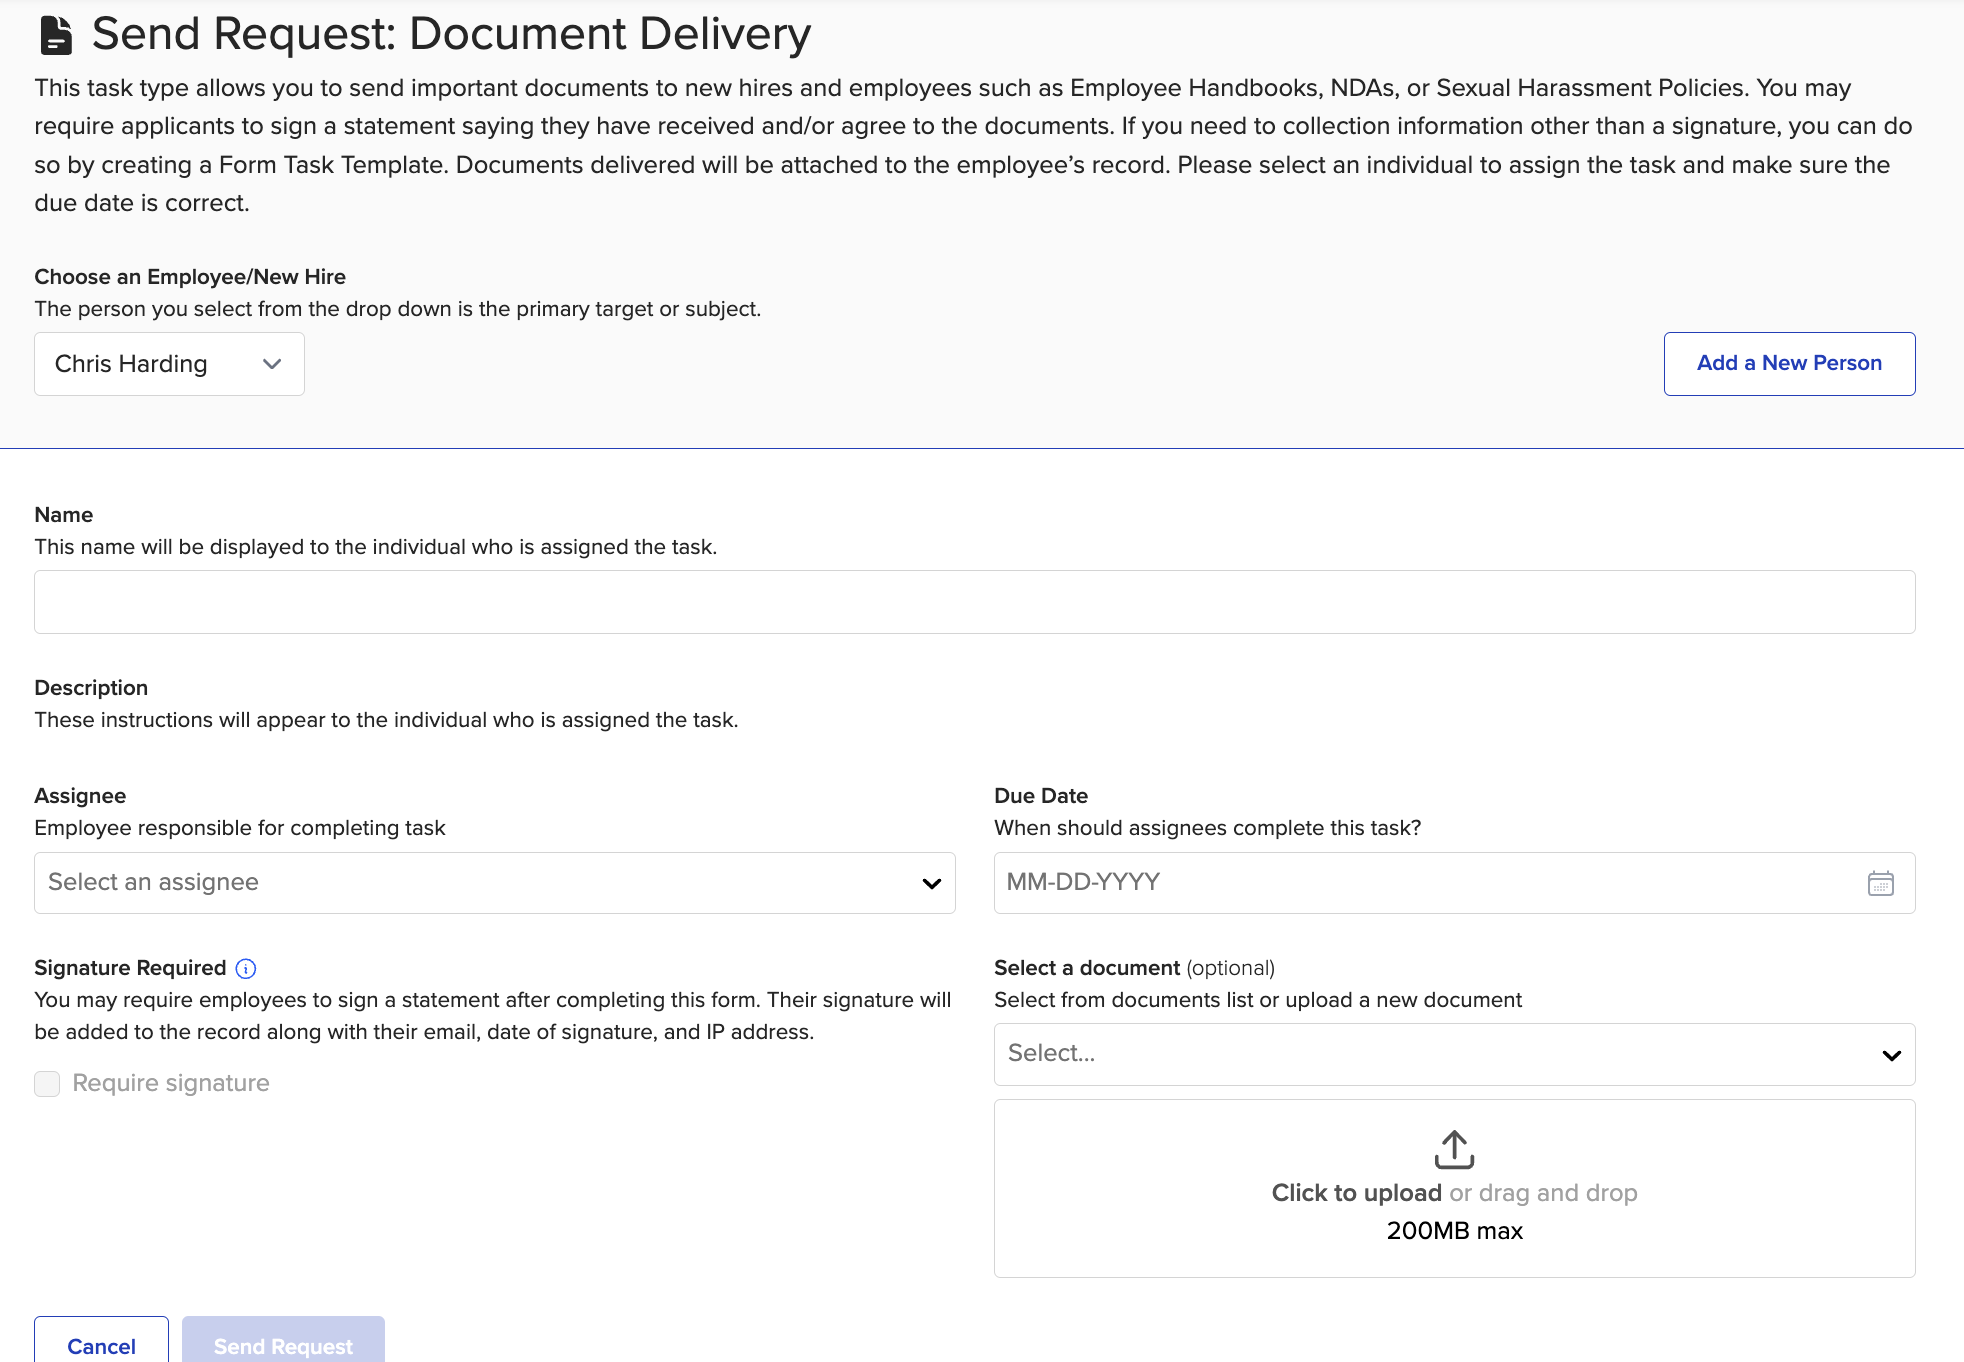Focus the Name text input field
This screenshot has width=1964, height=1362.
point(974,602)
